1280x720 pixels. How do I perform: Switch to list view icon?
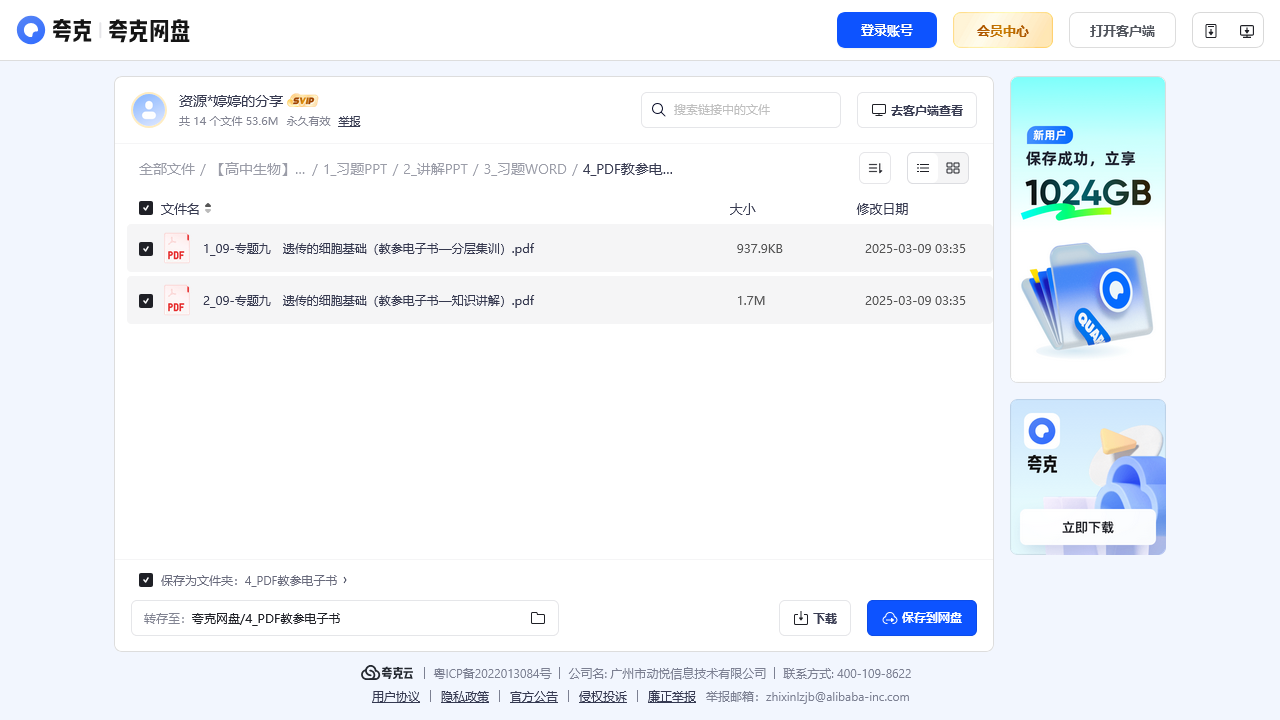923,168
